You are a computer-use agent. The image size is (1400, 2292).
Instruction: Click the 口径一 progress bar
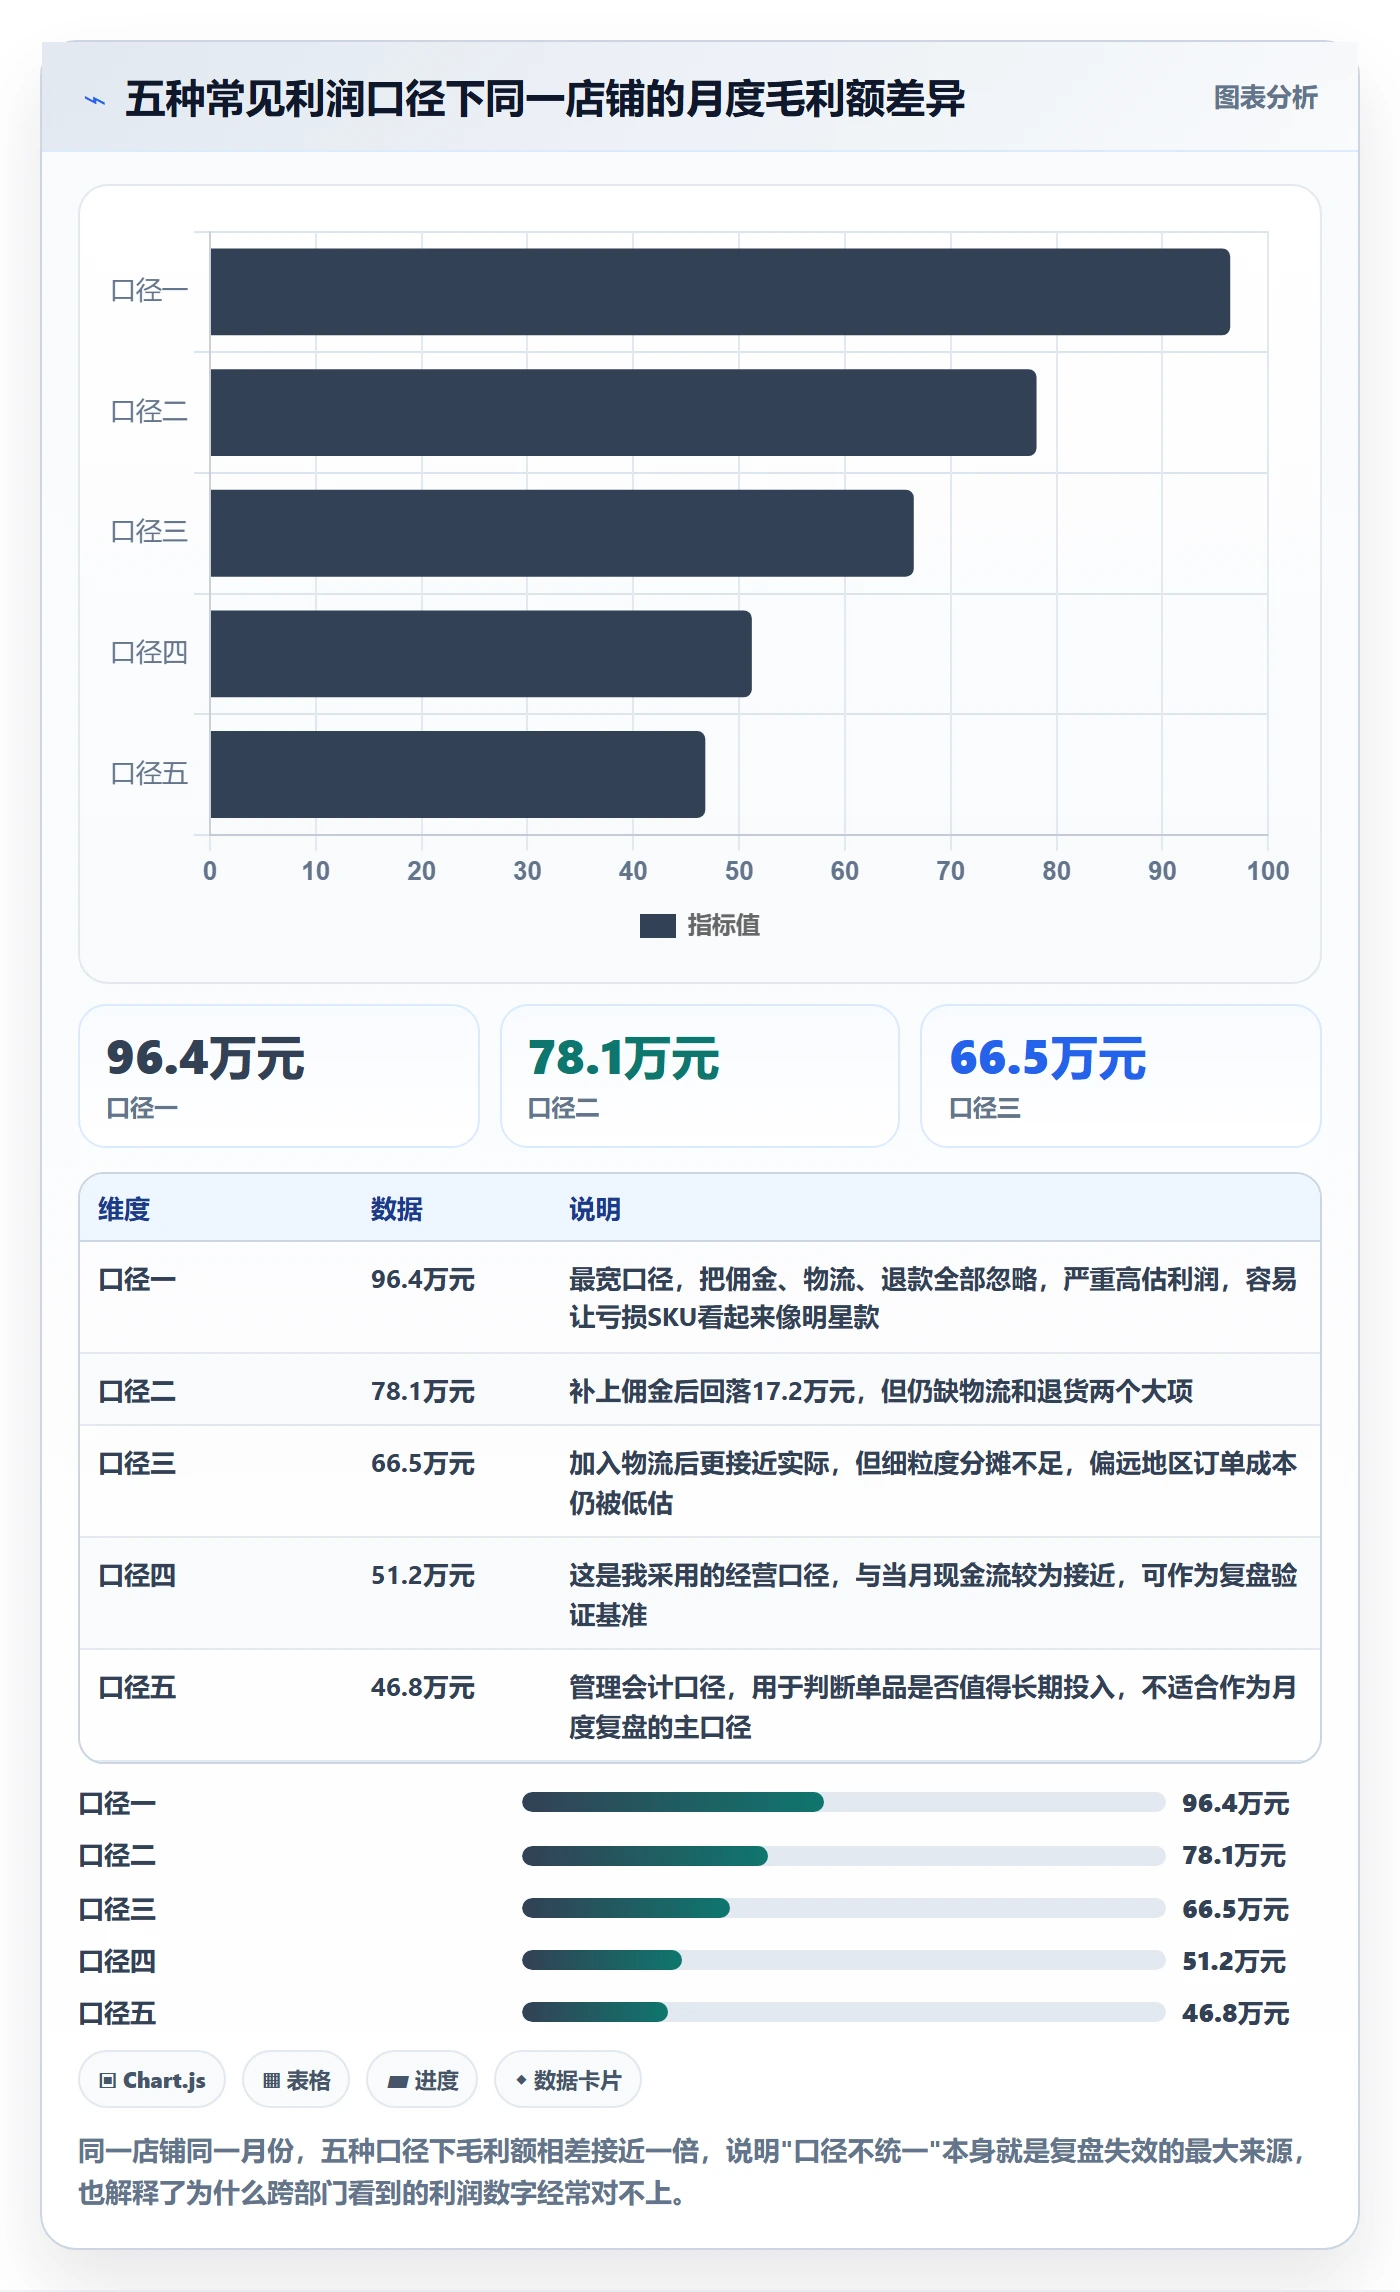coord(843,1802)
